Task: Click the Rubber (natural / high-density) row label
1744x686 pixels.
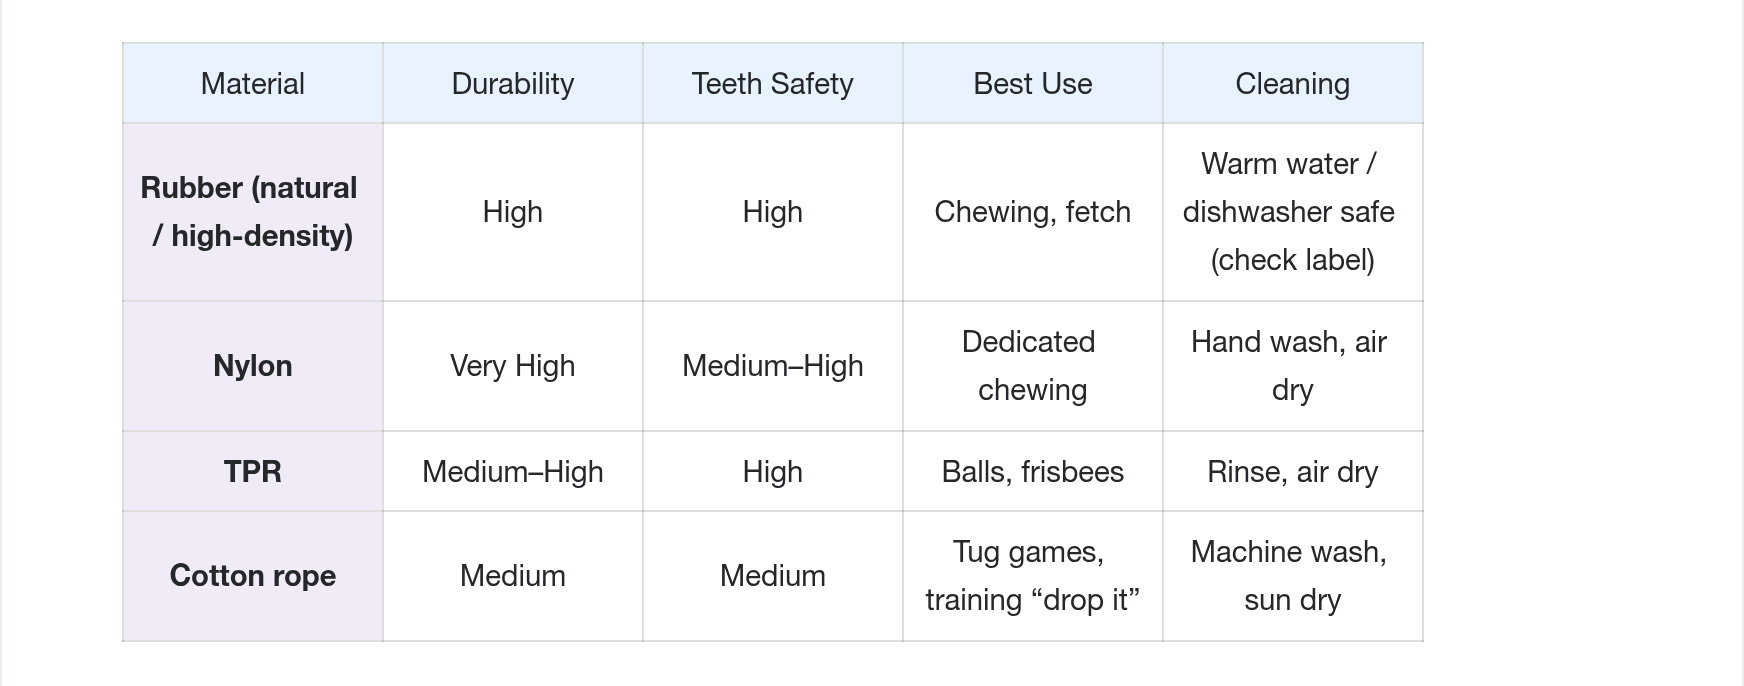Action: pyautogui.click(x=252, y=212)
